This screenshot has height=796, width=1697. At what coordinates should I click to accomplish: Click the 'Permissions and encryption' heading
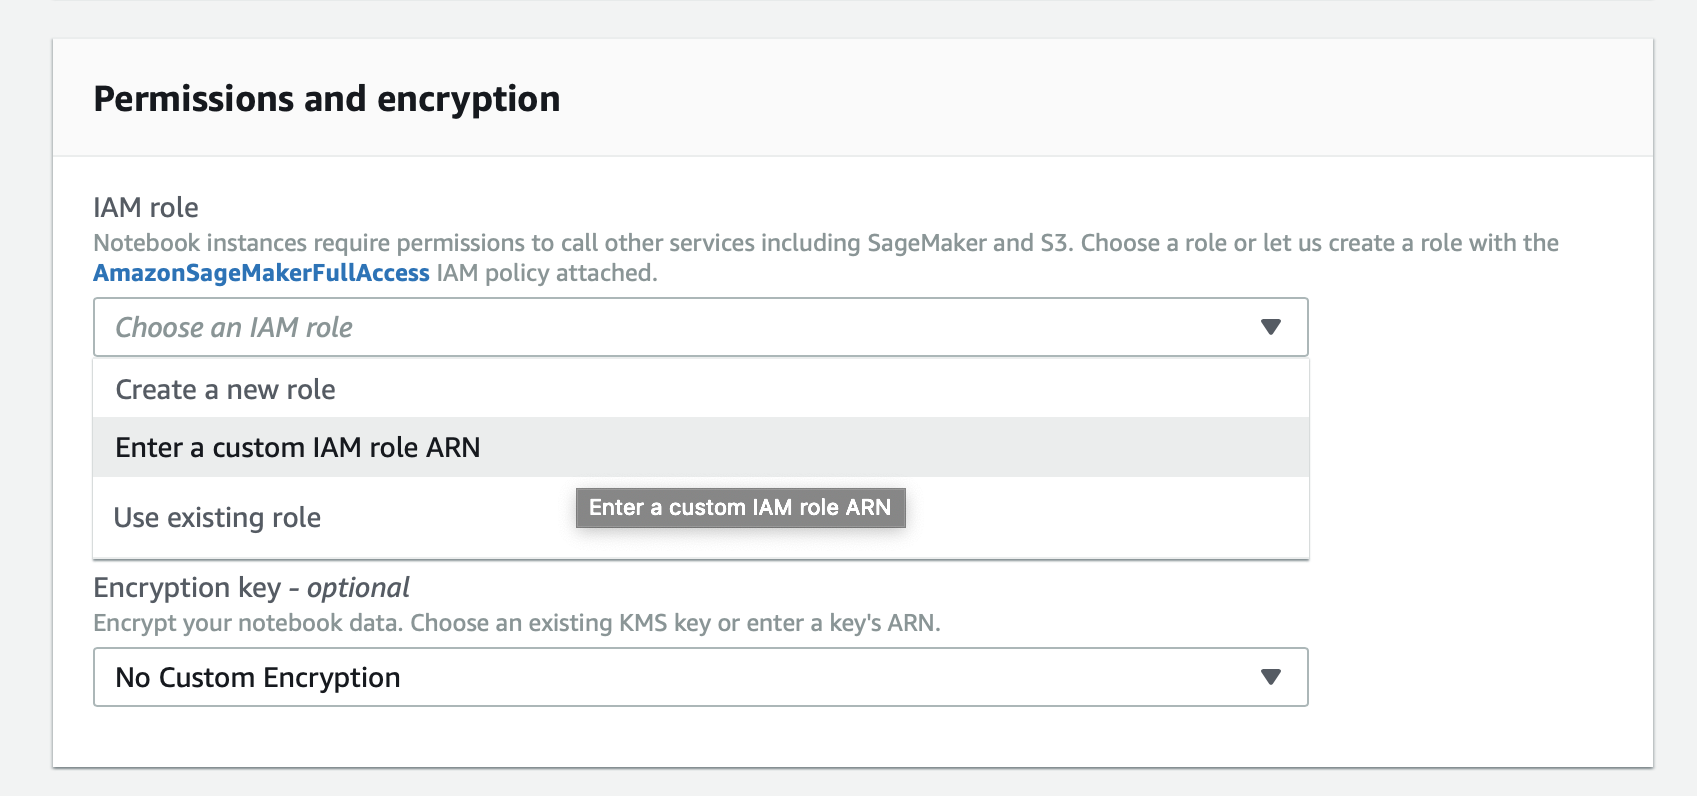326,99
